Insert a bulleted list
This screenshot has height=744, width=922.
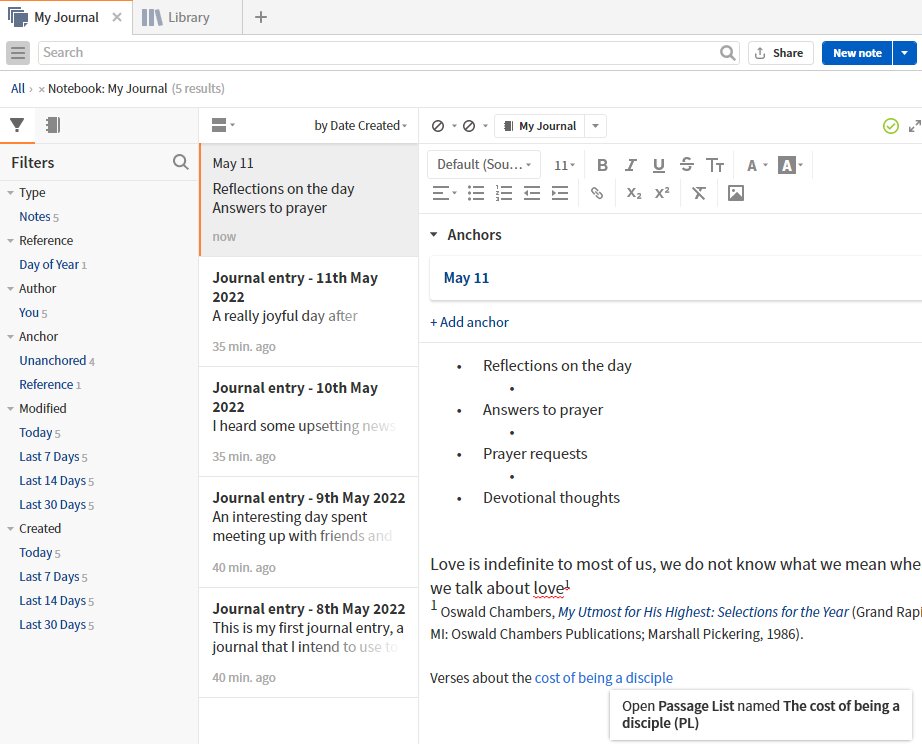click(476, 193)
